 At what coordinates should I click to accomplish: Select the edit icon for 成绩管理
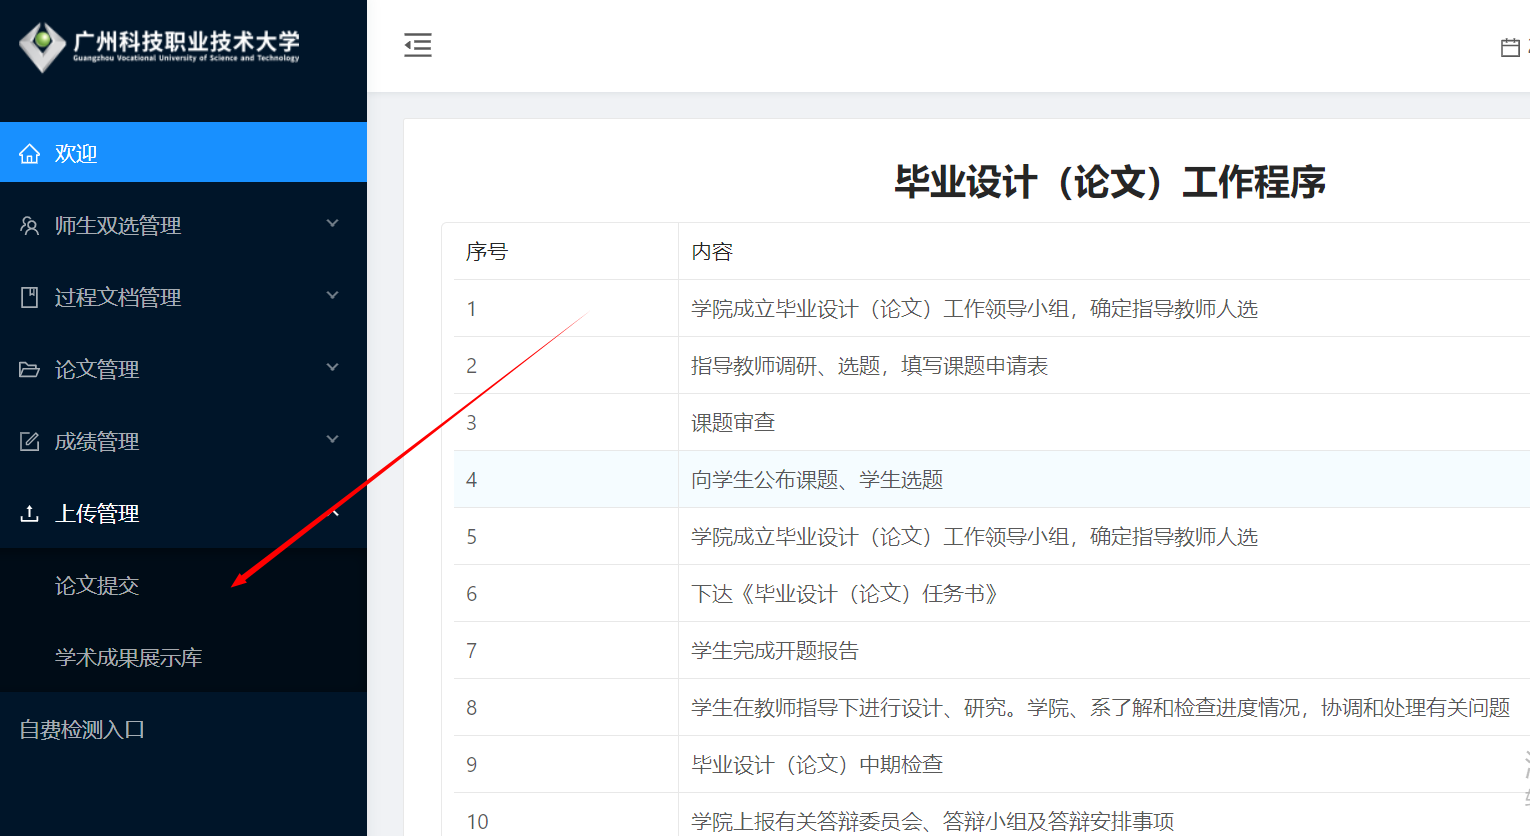[x=29, y=440]
